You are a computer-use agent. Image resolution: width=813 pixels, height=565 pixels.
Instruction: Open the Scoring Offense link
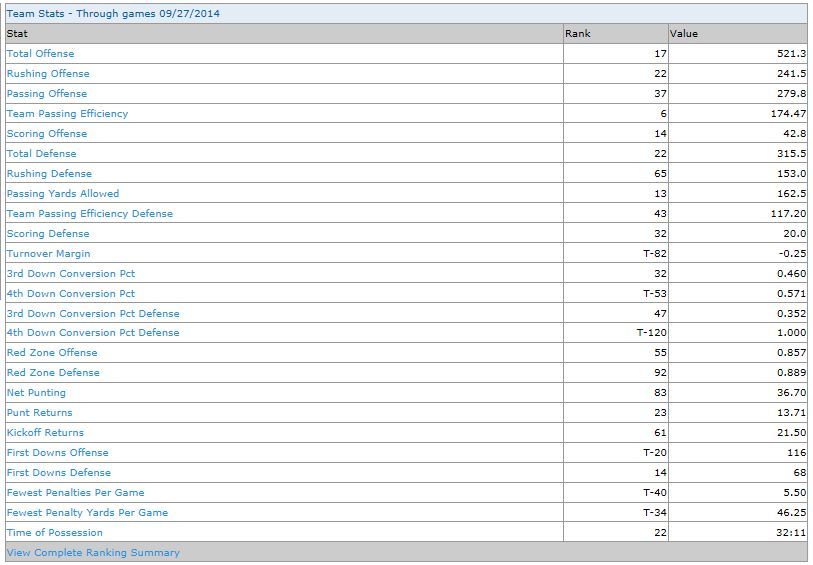(x=47, y=133)
